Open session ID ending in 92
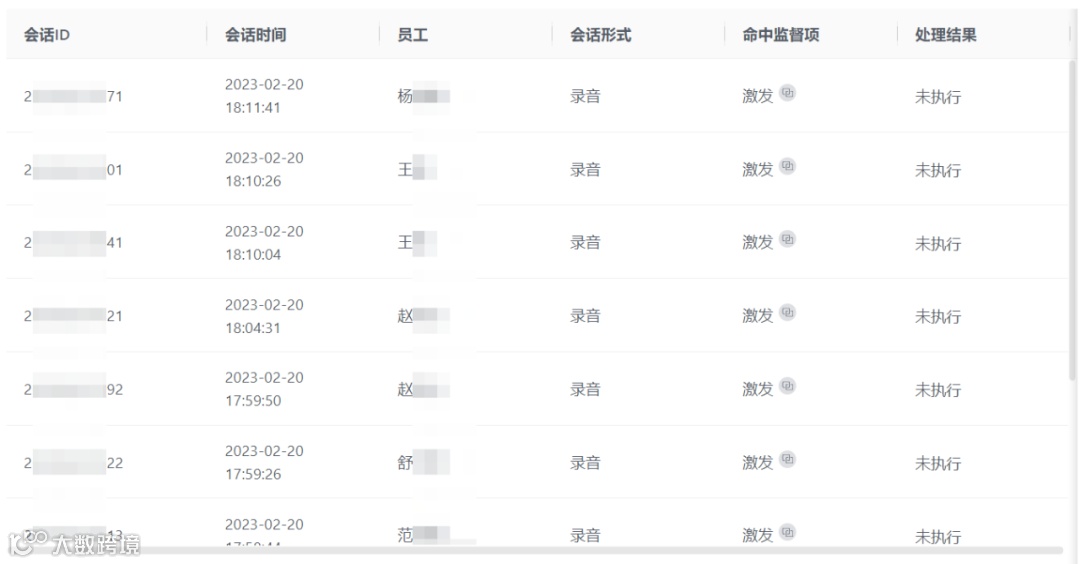Screen dimensions: 1080x564 (73, 390)
